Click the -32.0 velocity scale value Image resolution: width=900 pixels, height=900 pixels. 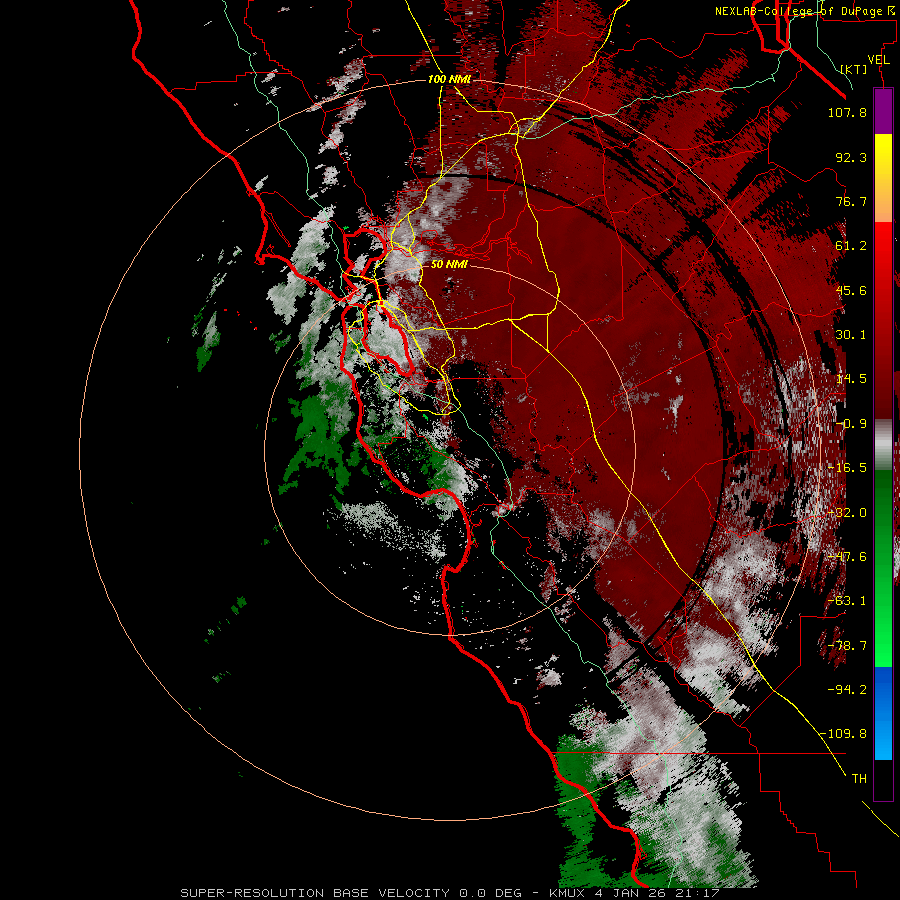click(x=847, y=513)
